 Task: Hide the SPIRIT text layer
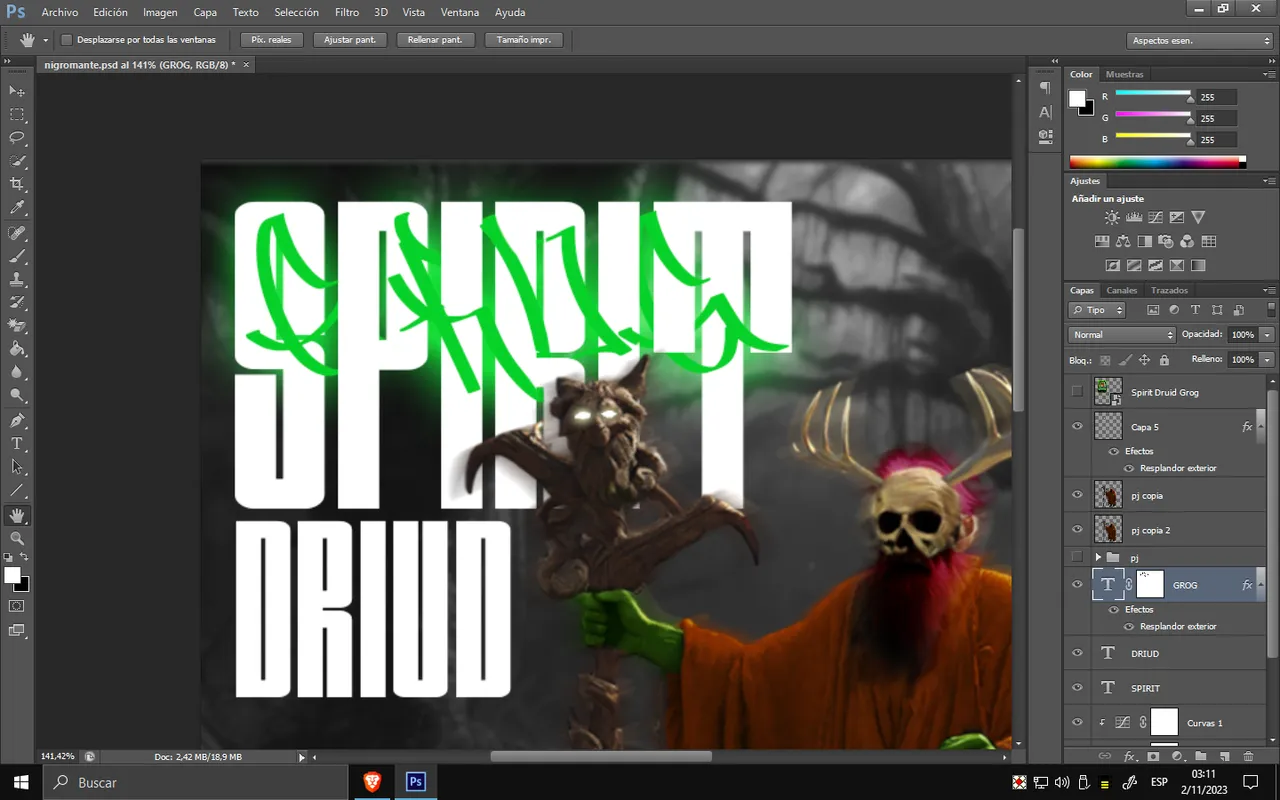click(x=1077, y=688)
